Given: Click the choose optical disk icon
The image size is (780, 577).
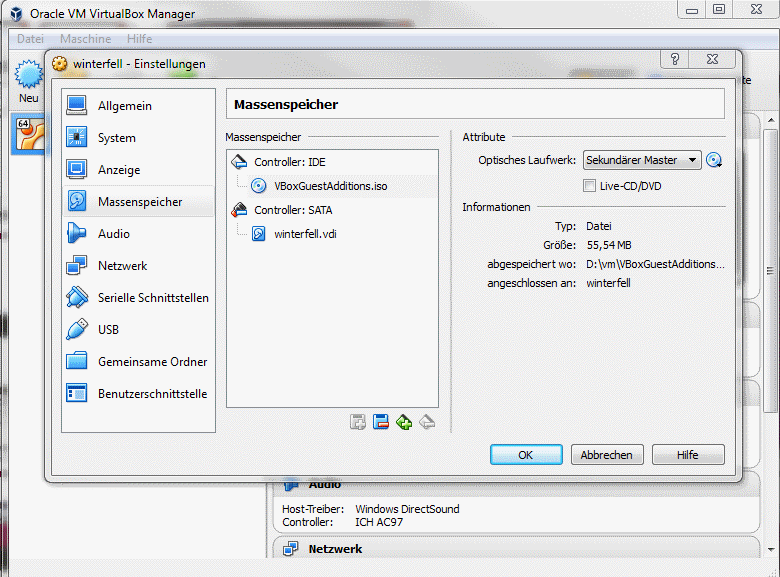Looking at the screenshot, I should (714, 160).
